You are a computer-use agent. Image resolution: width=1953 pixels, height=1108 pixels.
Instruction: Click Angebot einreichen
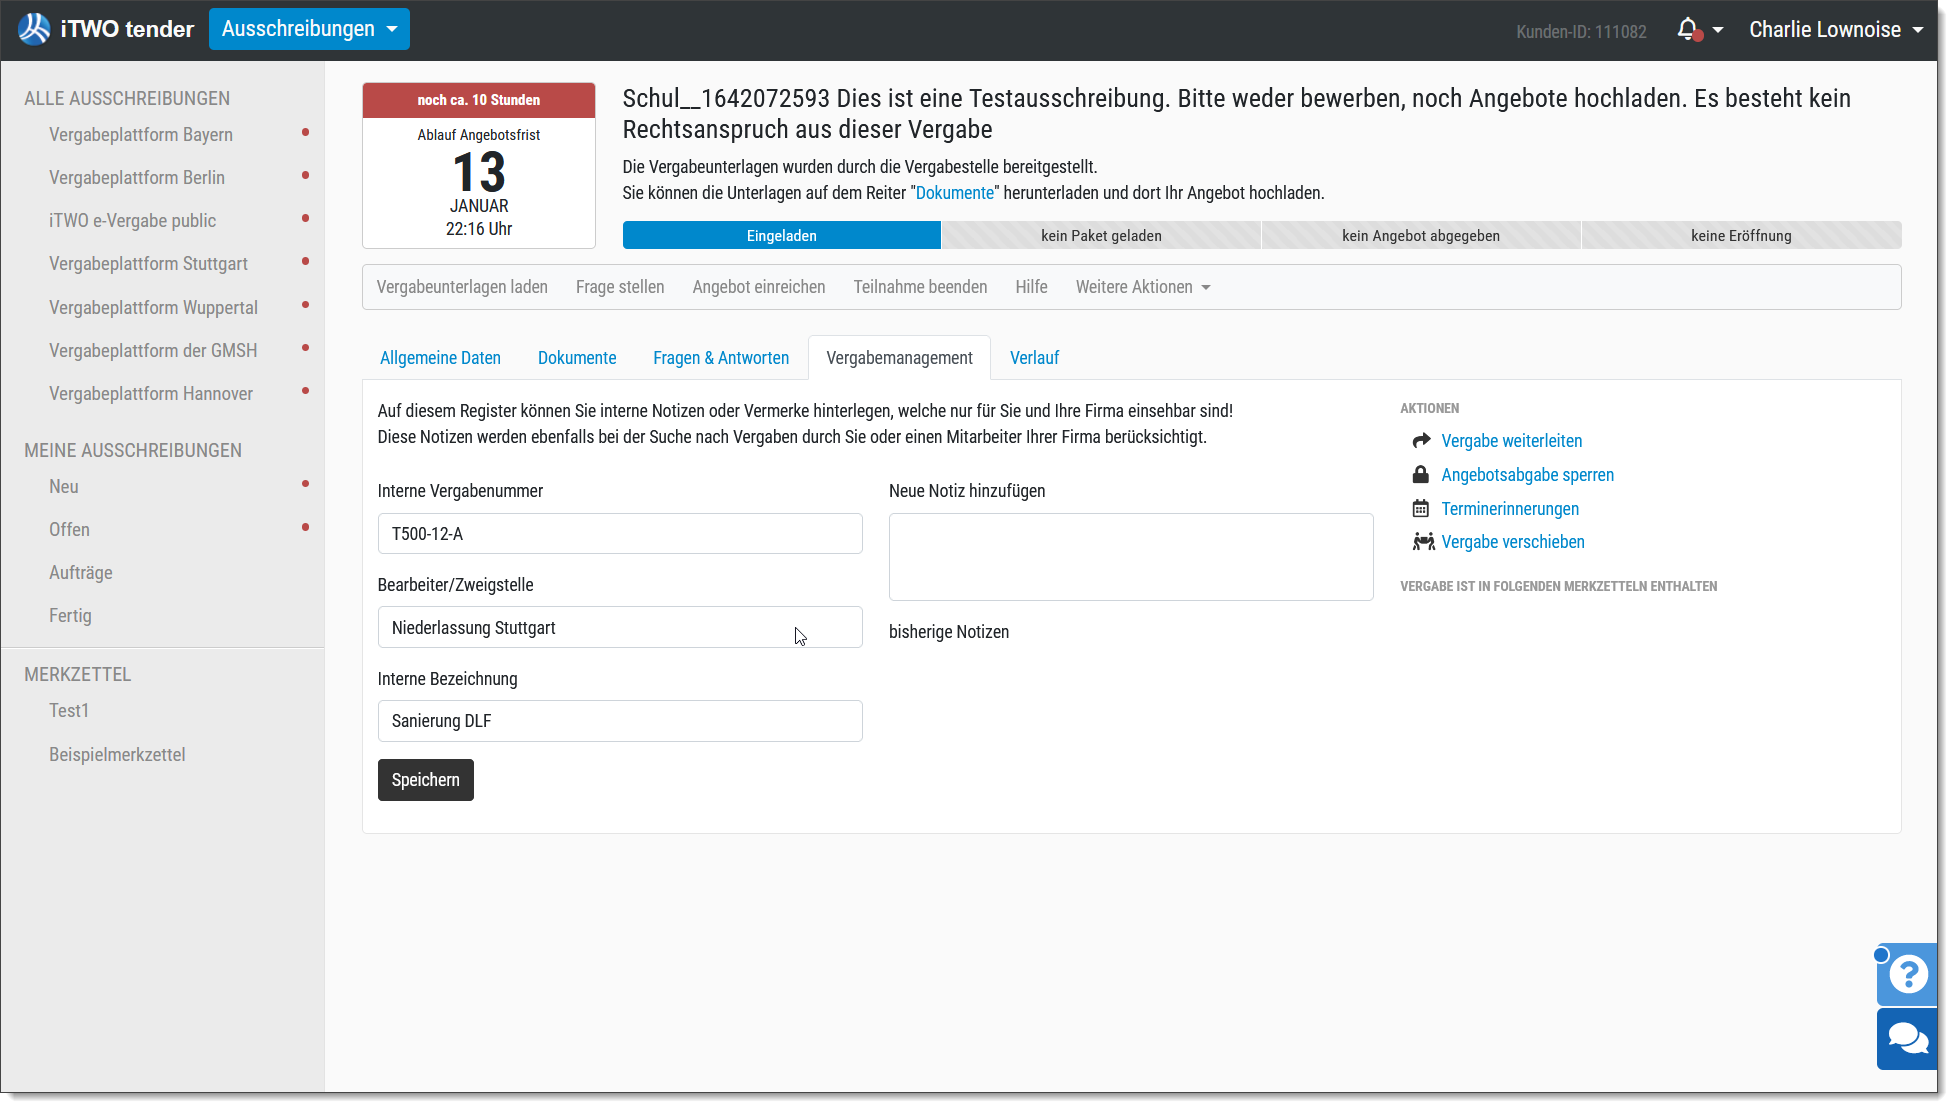click(759, 287)
